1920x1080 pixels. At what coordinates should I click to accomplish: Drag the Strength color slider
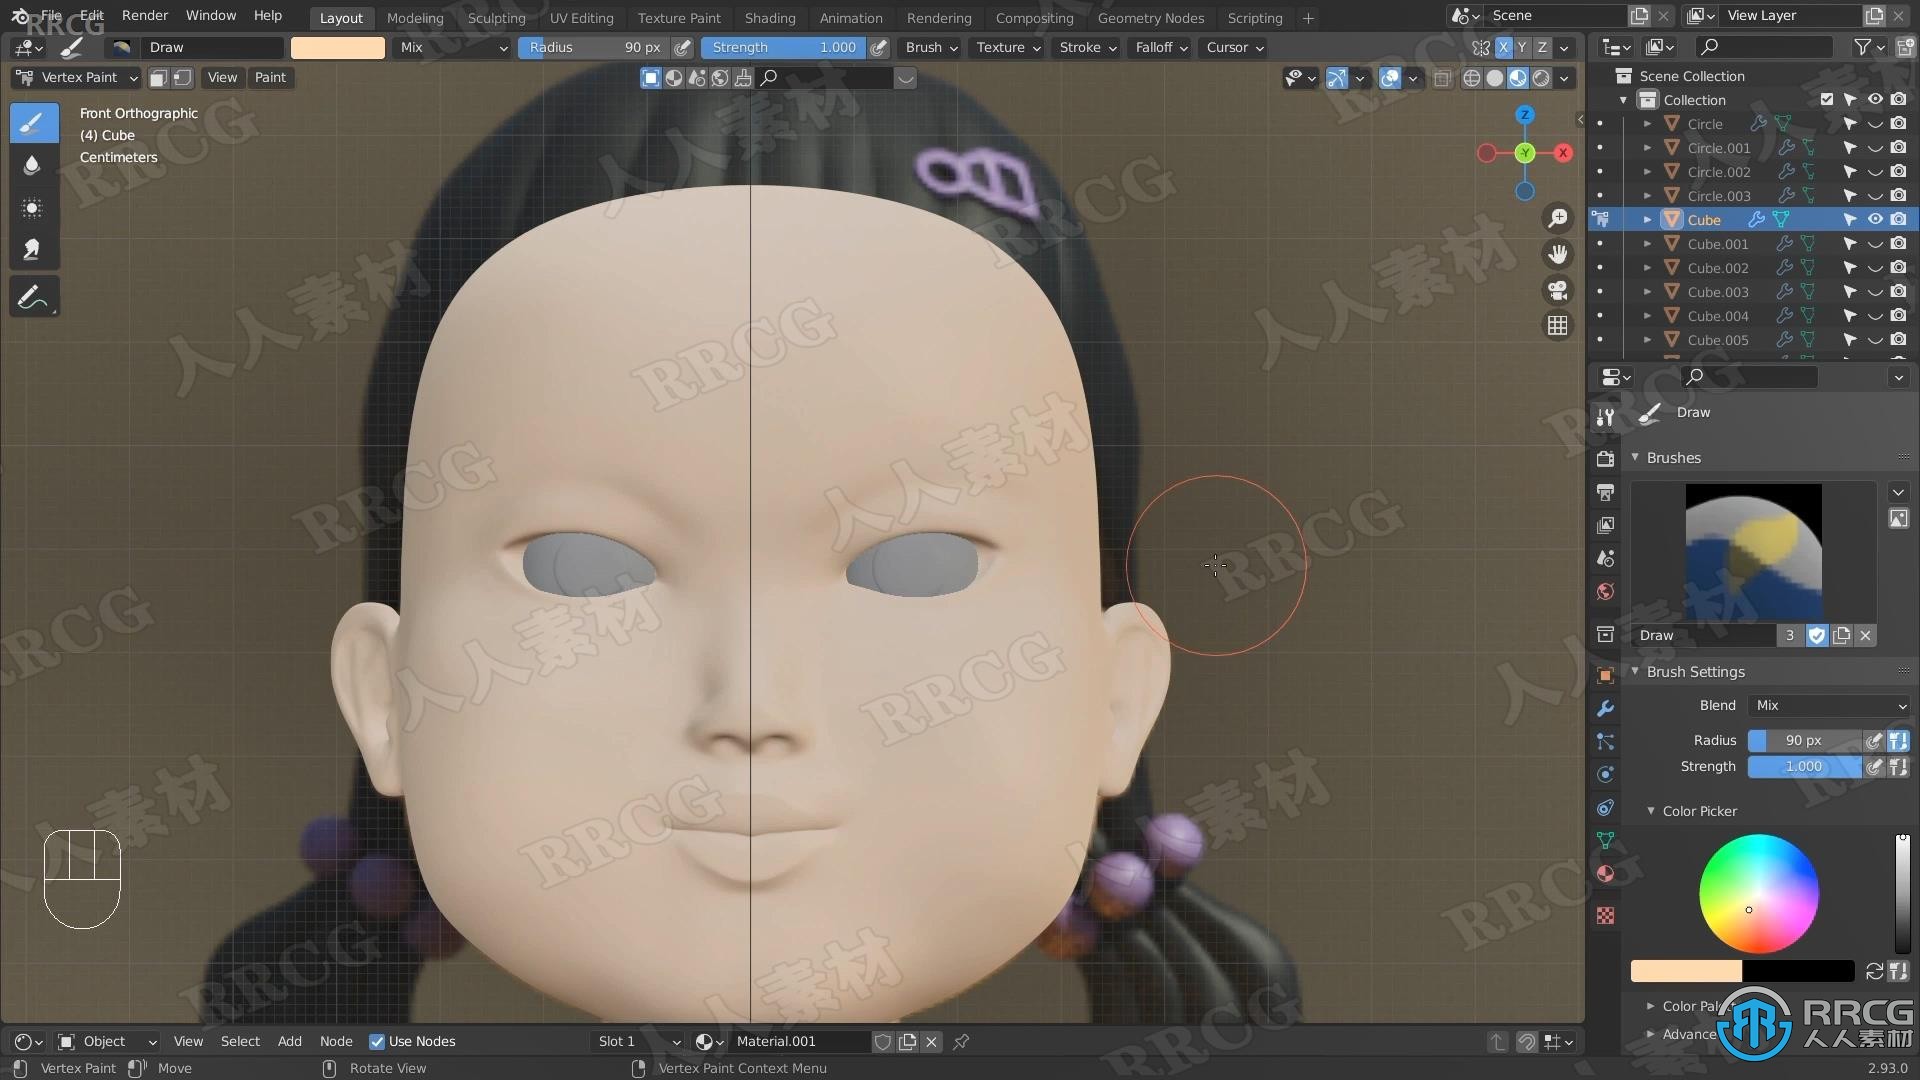click(x=1803, y=766)
